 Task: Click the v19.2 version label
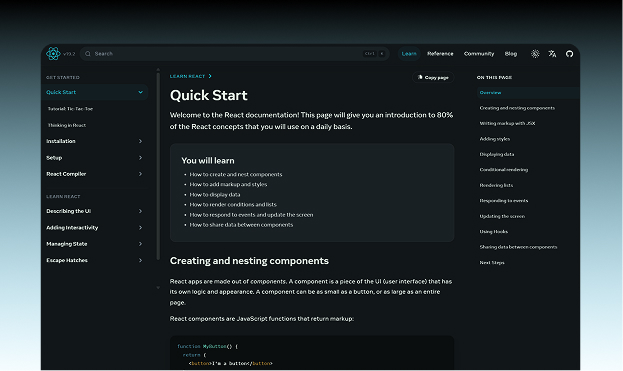click(x=69, y=54)
